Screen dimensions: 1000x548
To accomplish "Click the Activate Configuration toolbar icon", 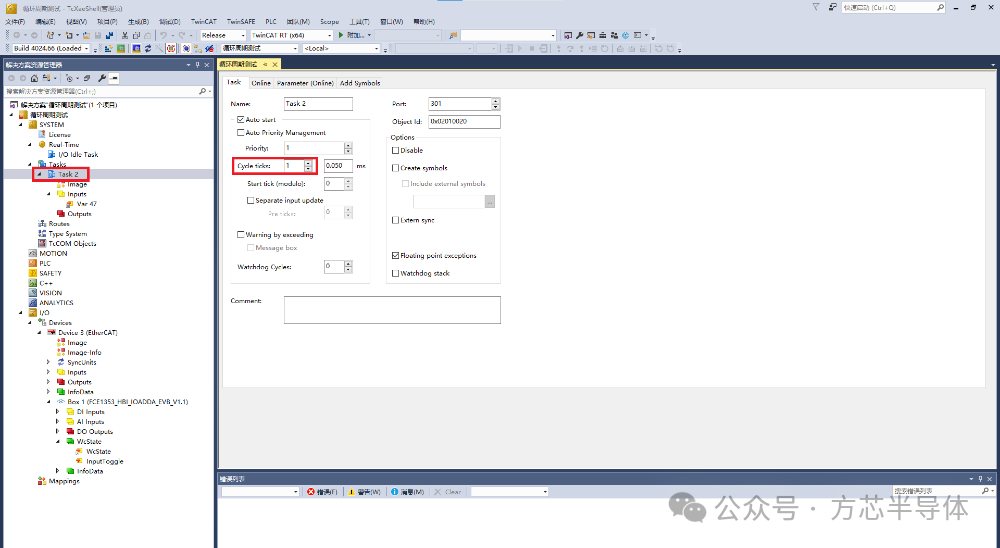I will pos(108,48).
